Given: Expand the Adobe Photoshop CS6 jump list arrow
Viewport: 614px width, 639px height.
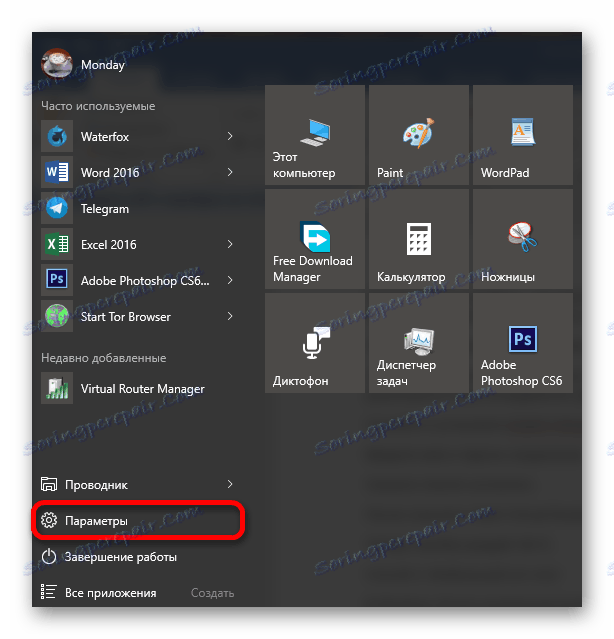Looking at the screenshot, I should [230, 280].
